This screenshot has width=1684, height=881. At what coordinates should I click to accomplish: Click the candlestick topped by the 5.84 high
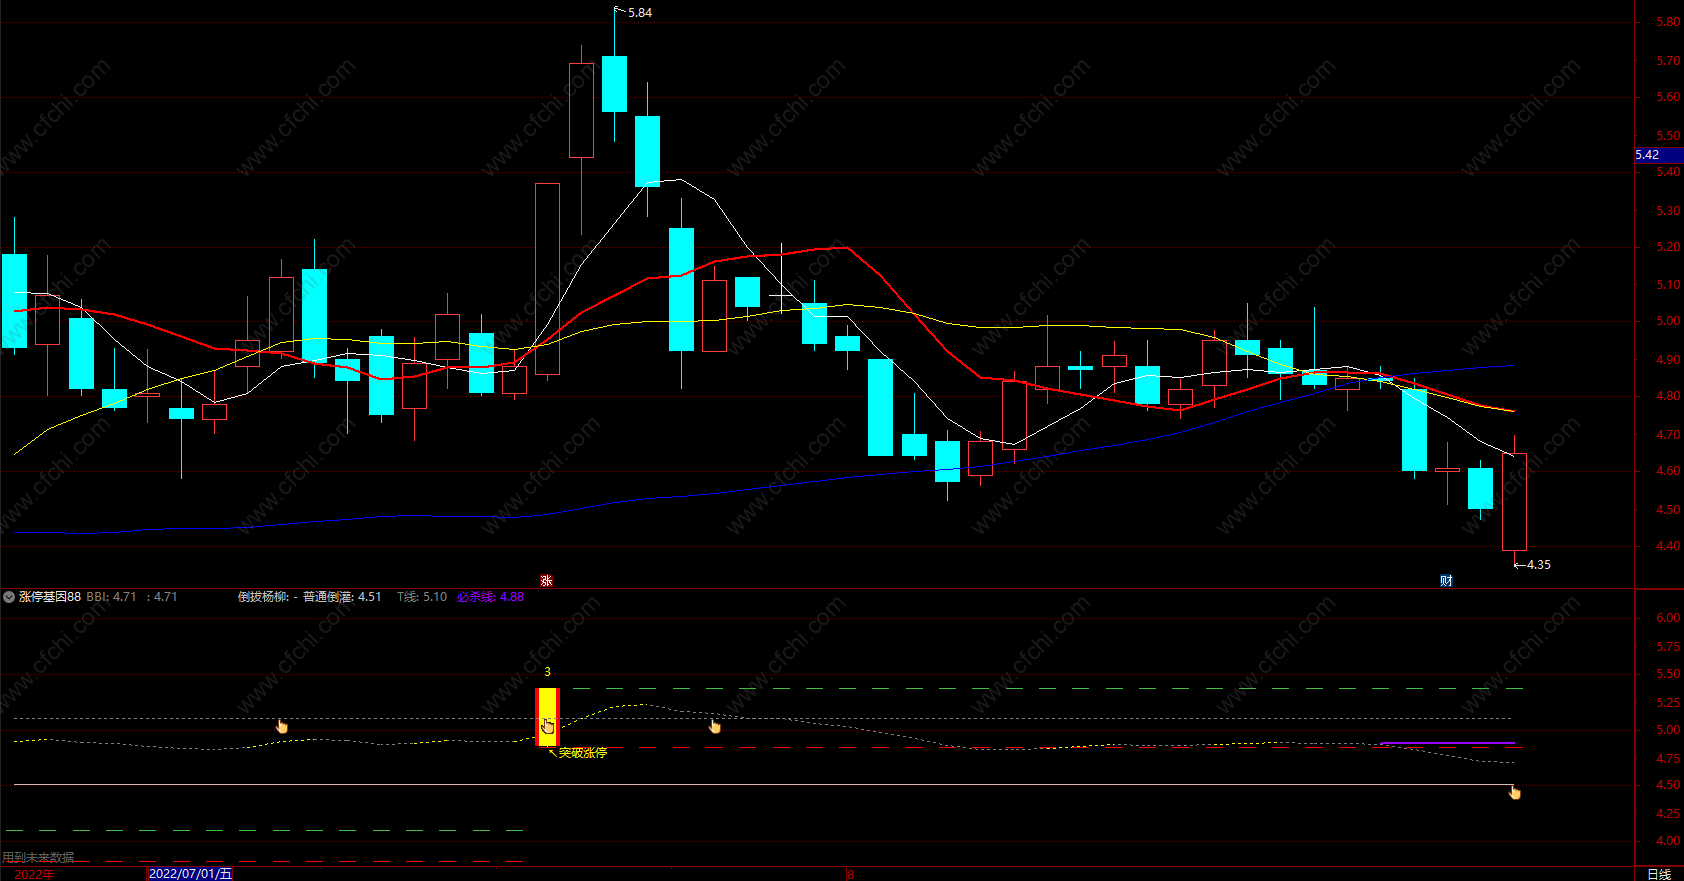coord(614,84)
